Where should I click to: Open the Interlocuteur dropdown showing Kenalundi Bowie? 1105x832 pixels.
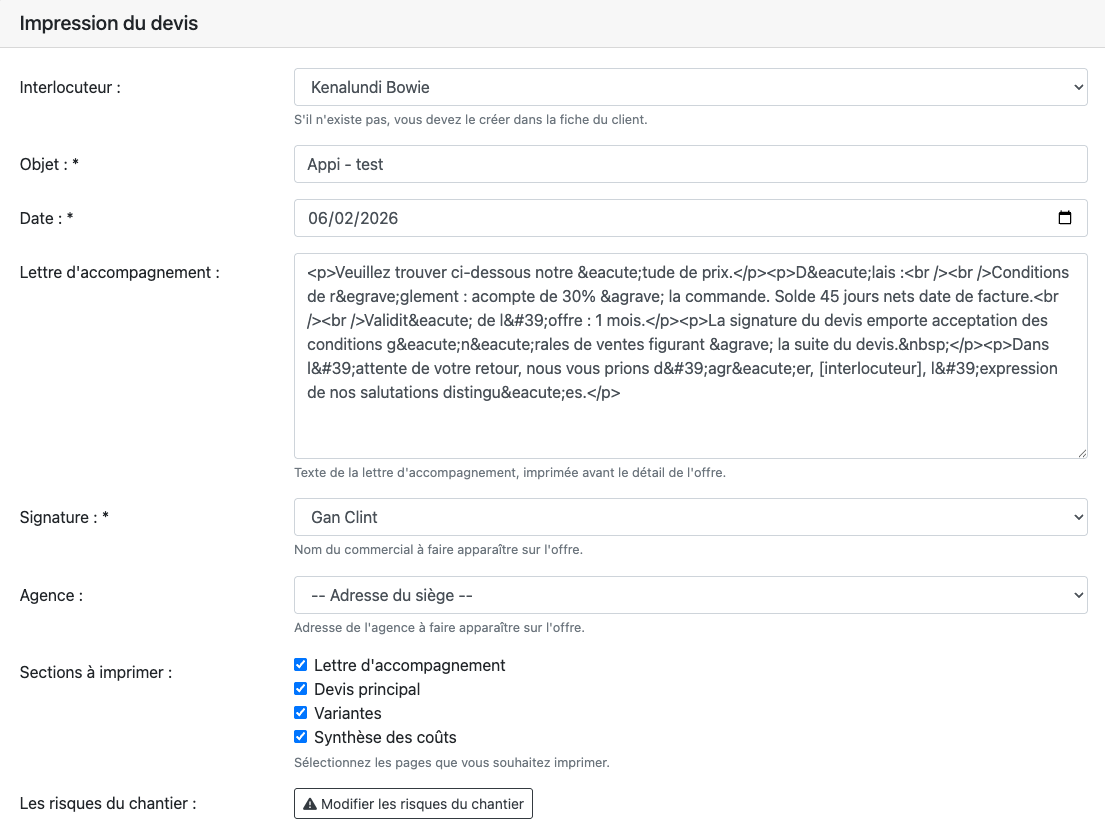690,87
